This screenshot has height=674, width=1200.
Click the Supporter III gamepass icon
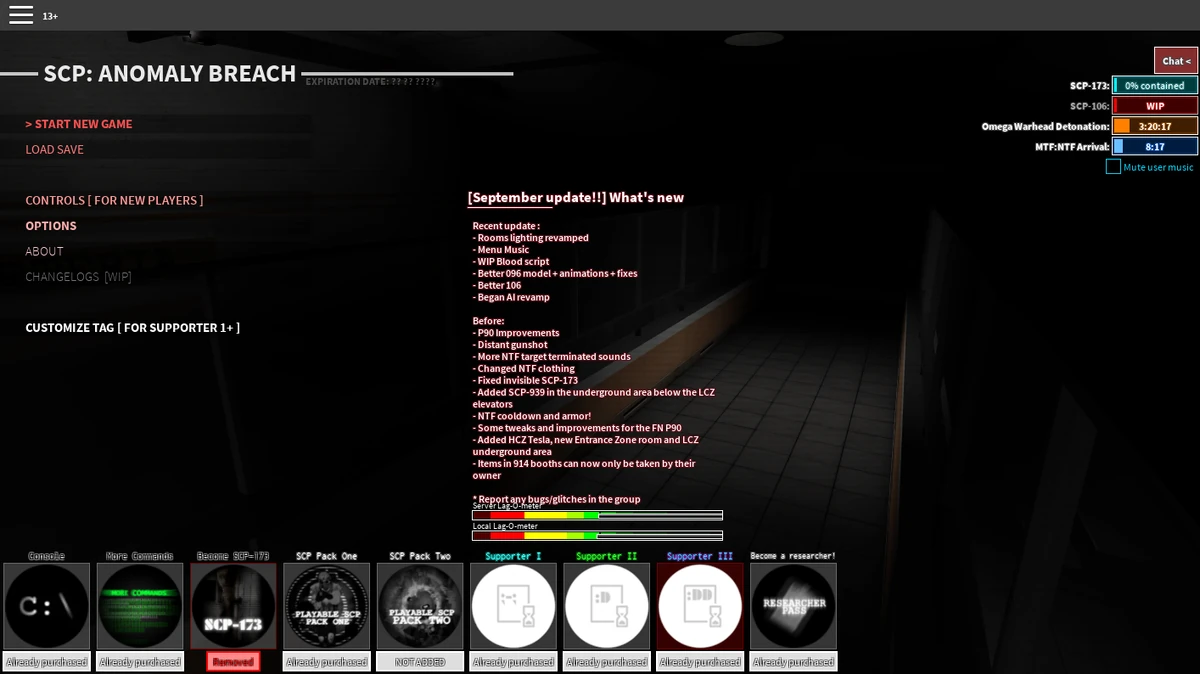pos(699,605)
